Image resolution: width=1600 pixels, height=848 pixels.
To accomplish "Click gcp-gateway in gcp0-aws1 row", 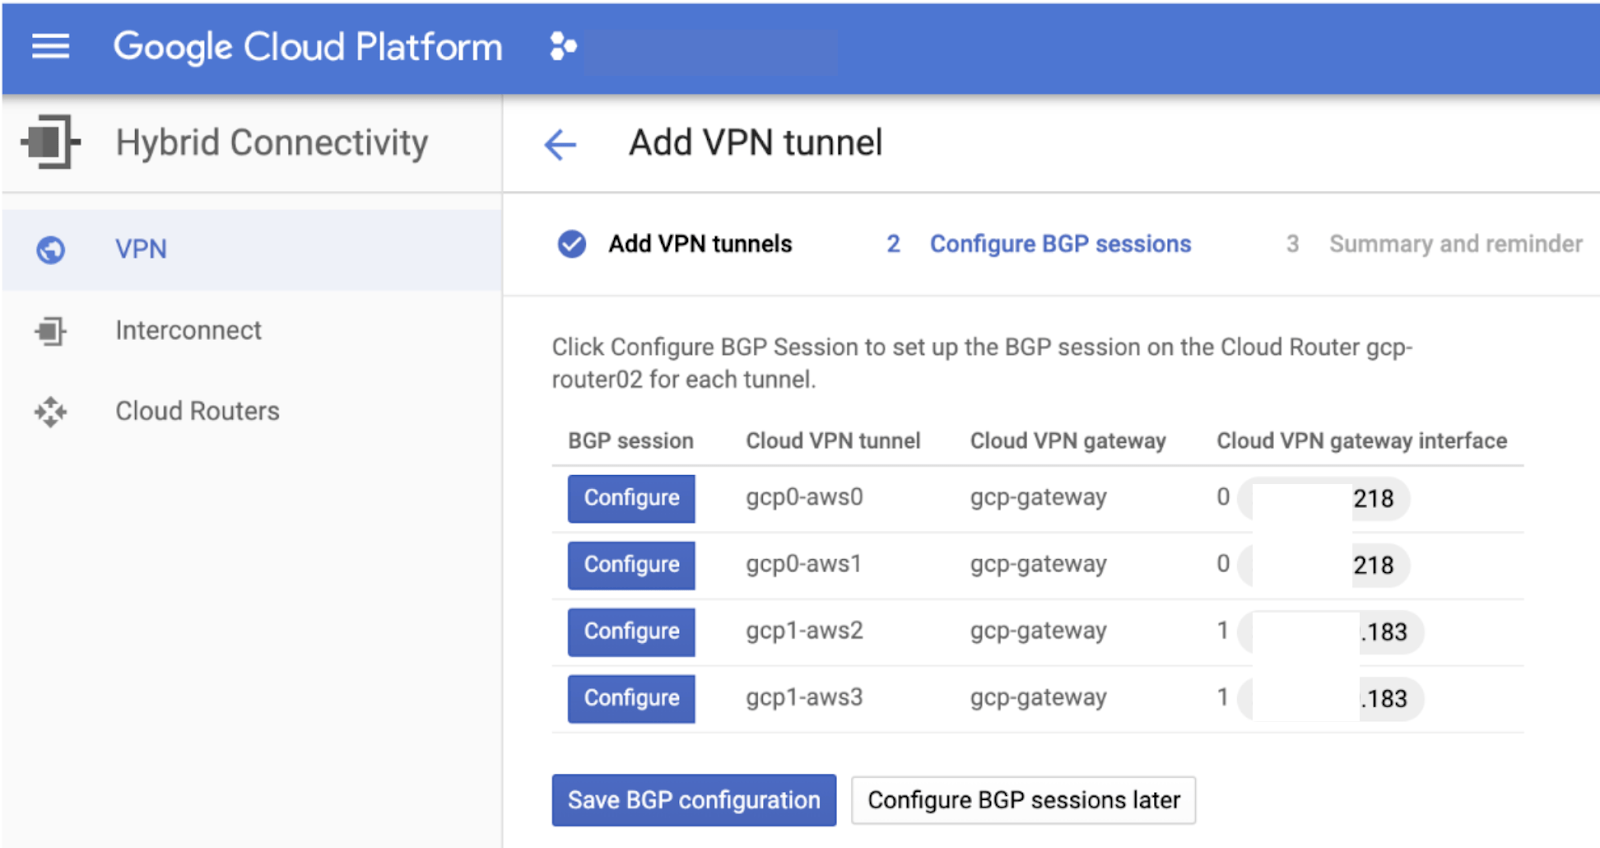I will pyautogui.click(x=1038, y=565).
